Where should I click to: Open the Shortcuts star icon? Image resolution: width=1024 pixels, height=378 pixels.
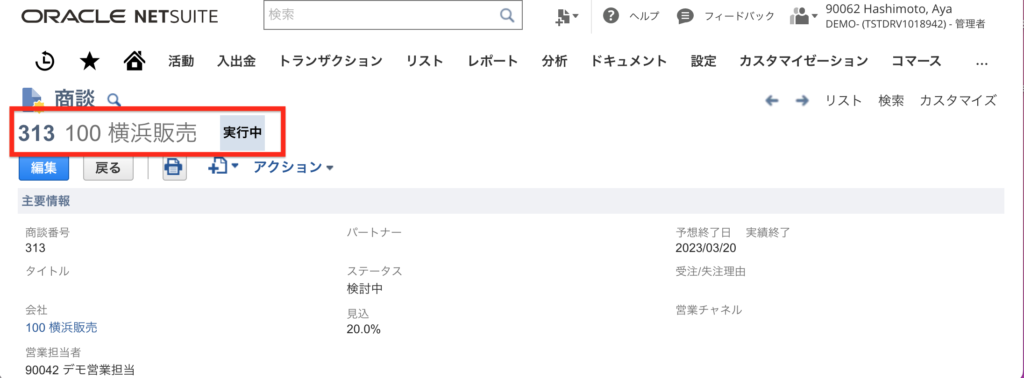click(x=89, y=61)
